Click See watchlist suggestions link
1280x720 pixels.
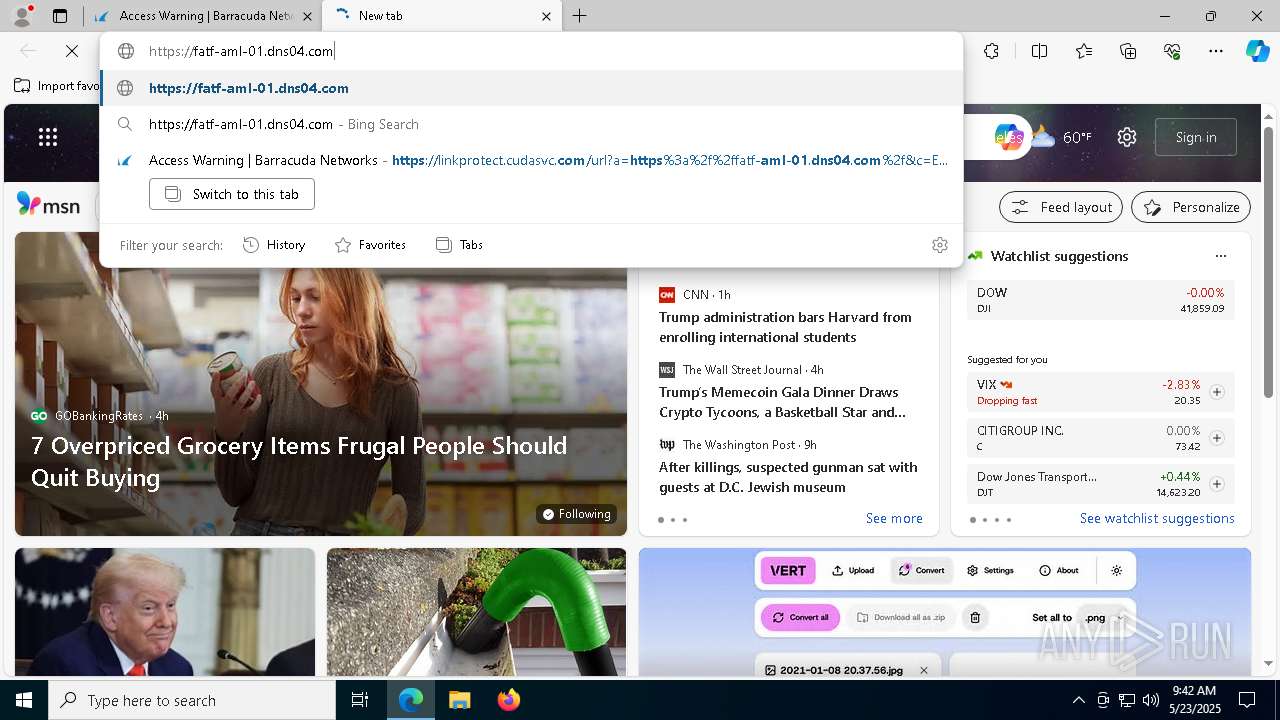[1157, 518]
